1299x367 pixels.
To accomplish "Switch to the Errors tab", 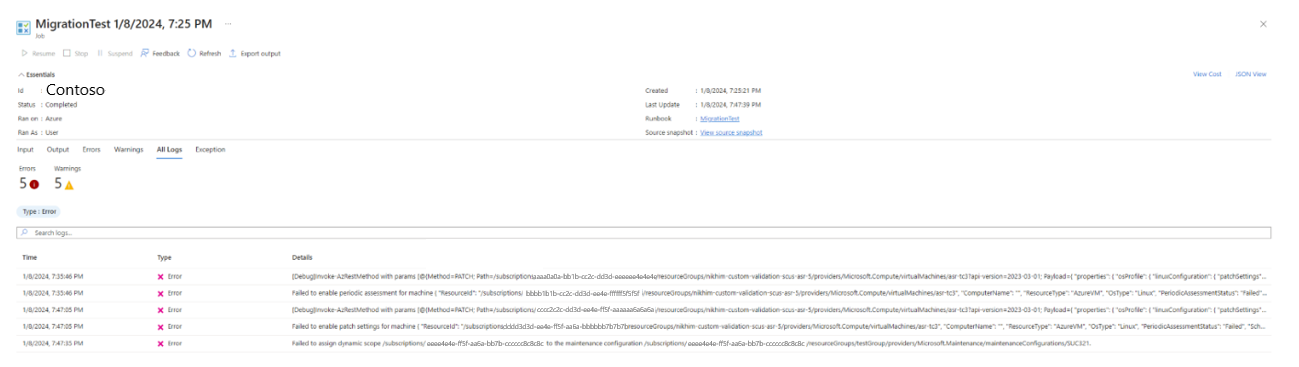I will (x=91, y=149).
